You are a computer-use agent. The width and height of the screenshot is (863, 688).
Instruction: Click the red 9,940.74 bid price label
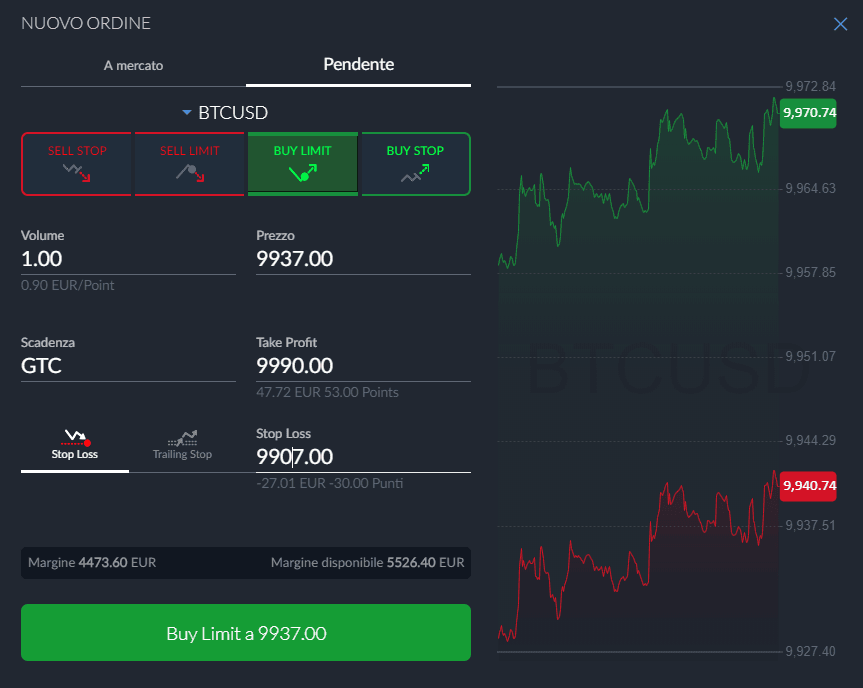point(809,486)
